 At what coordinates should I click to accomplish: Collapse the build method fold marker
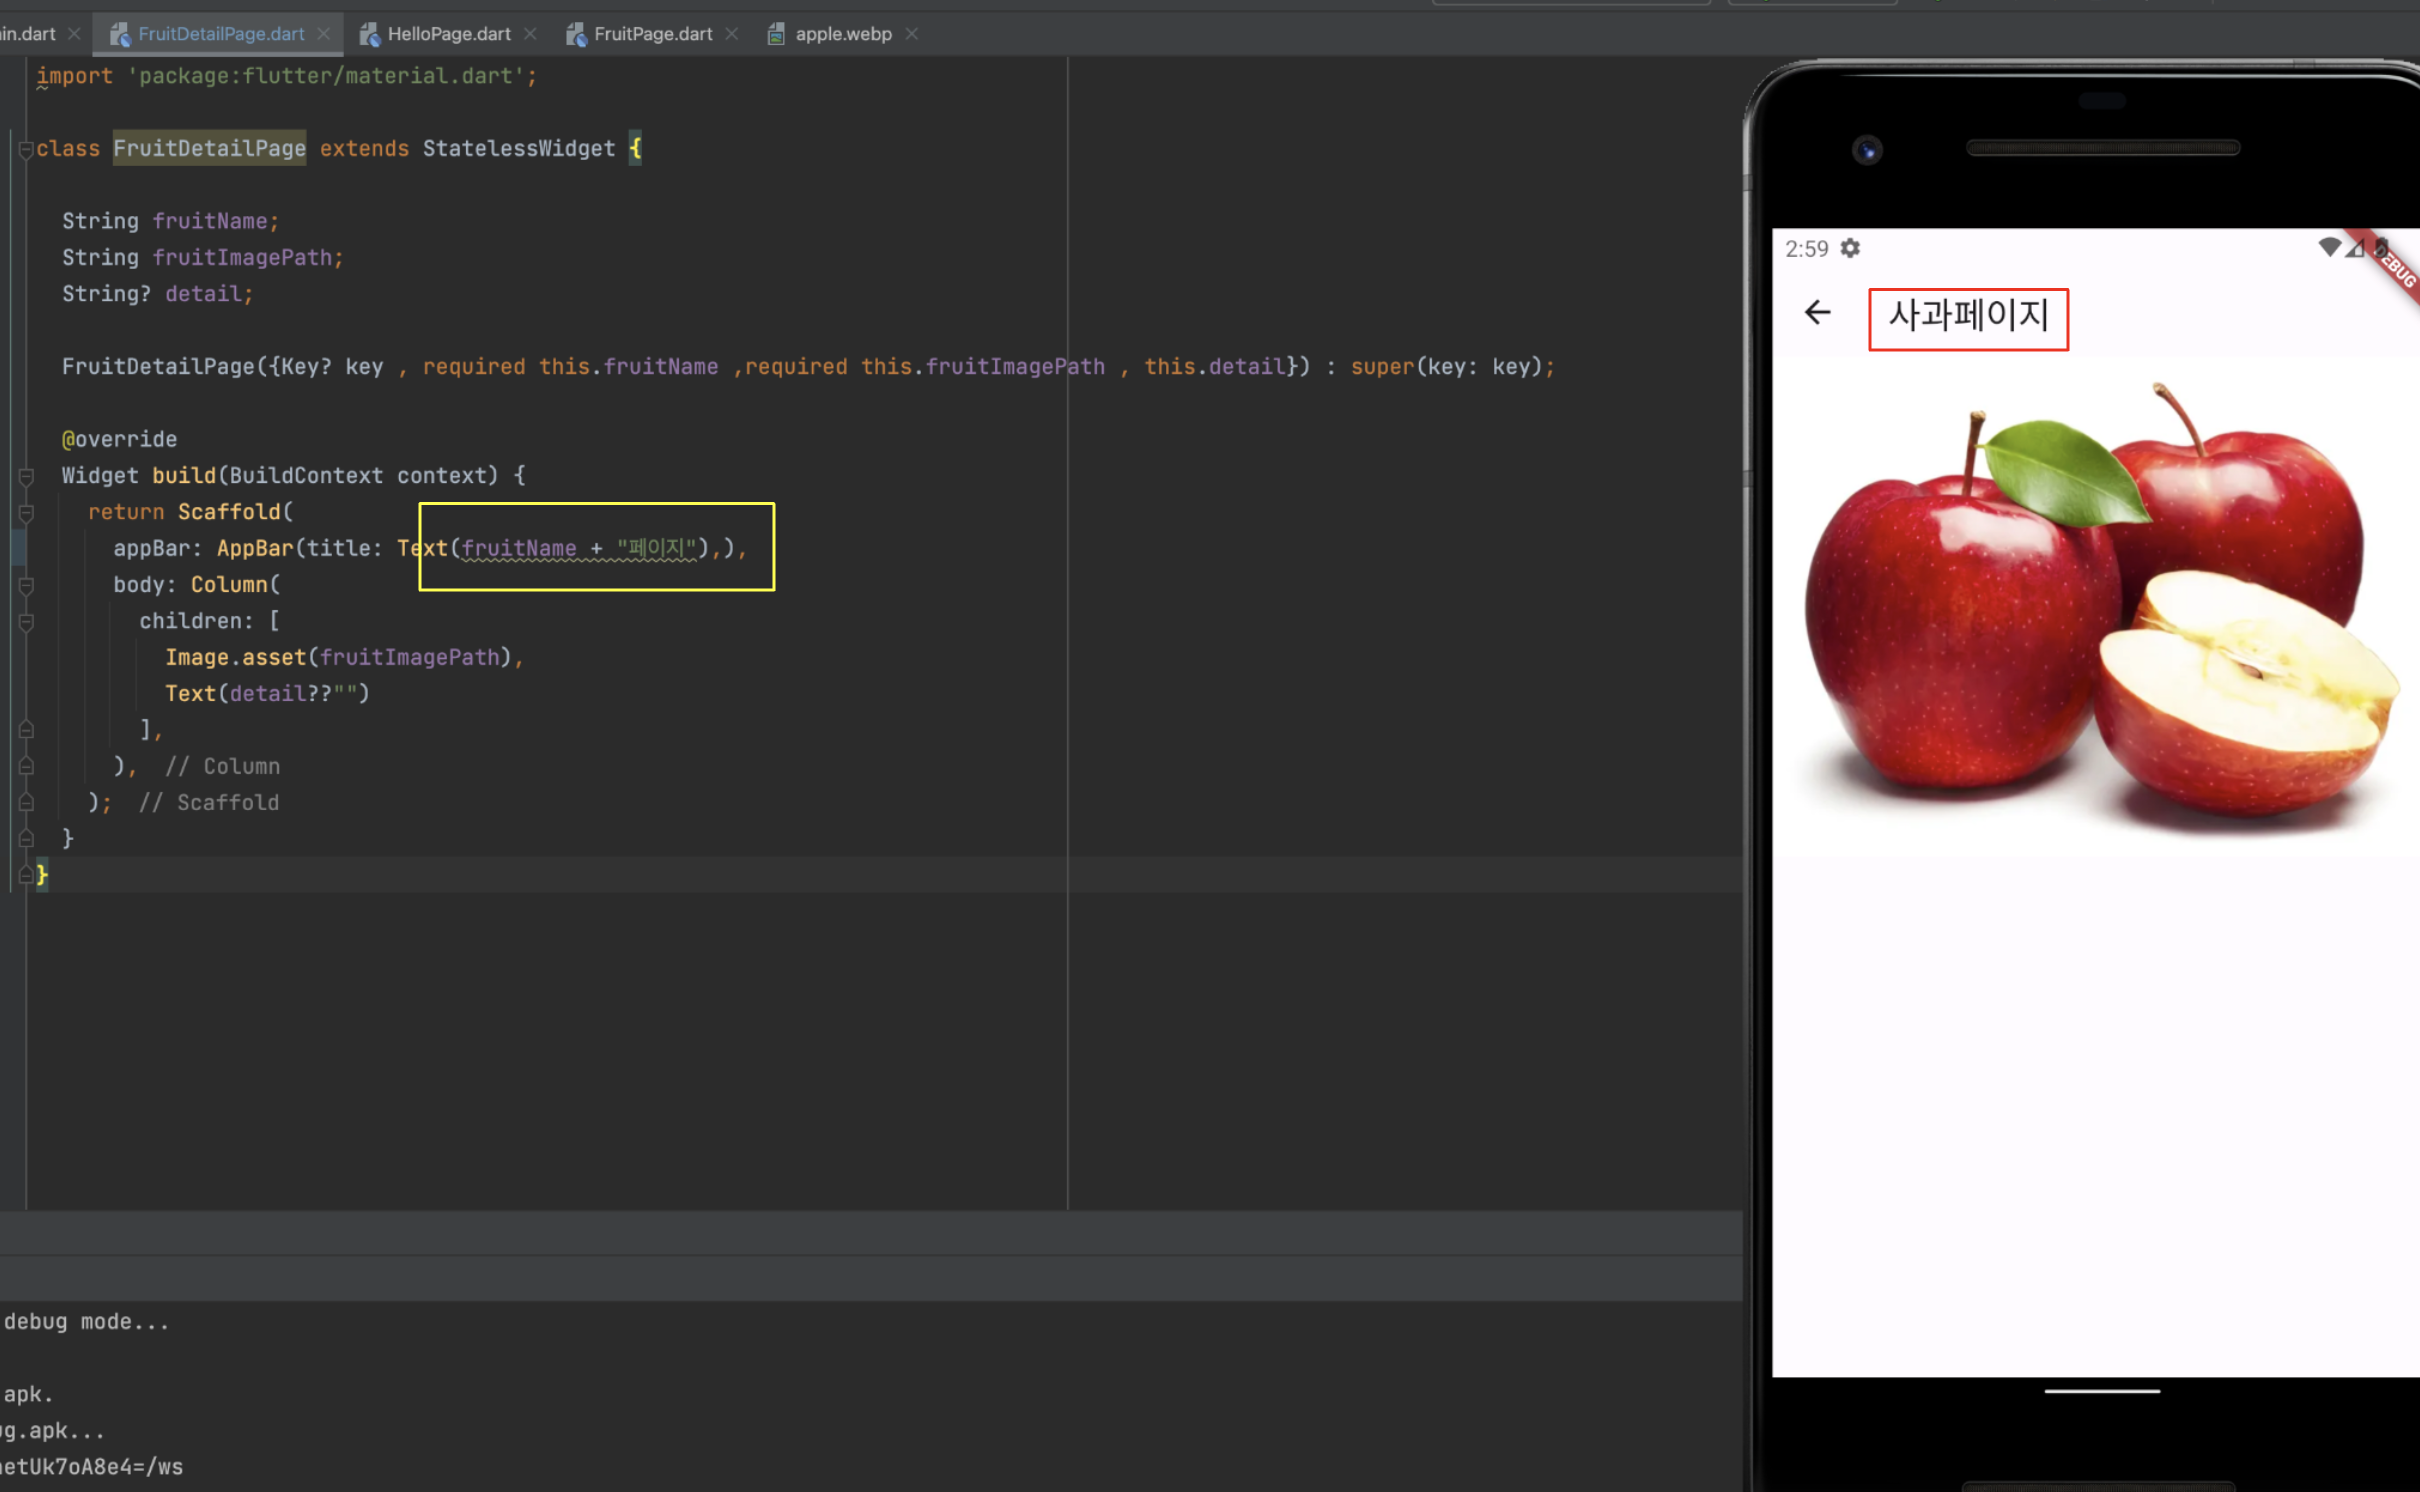(x=26, y=476)
